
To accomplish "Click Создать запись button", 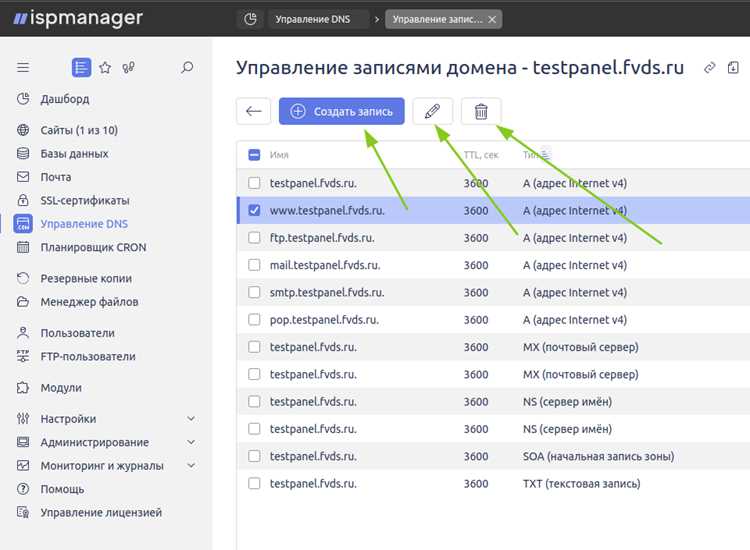I will coord(342,111).
